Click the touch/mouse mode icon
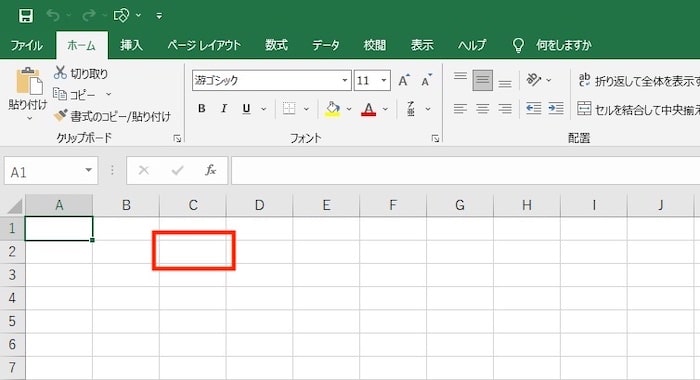 (121, 16)
